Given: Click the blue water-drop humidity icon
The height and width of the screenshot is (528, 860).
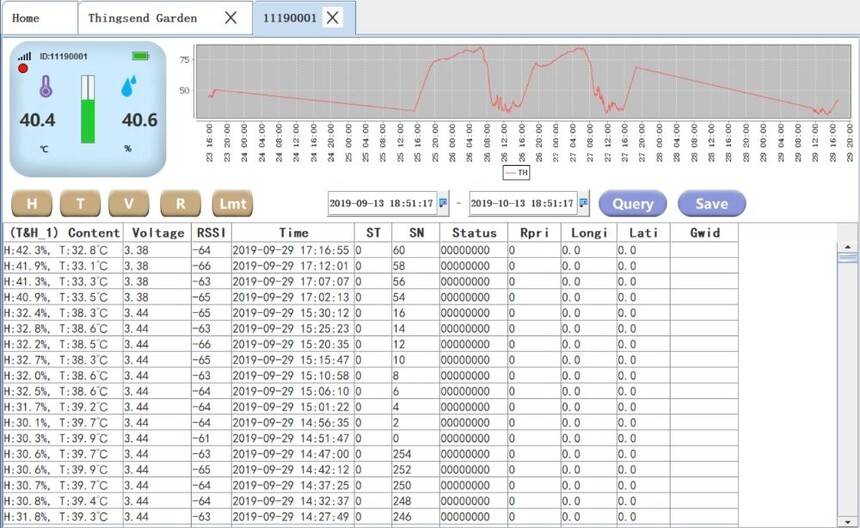Looking at the screenshot, I should tap(128, 86).
